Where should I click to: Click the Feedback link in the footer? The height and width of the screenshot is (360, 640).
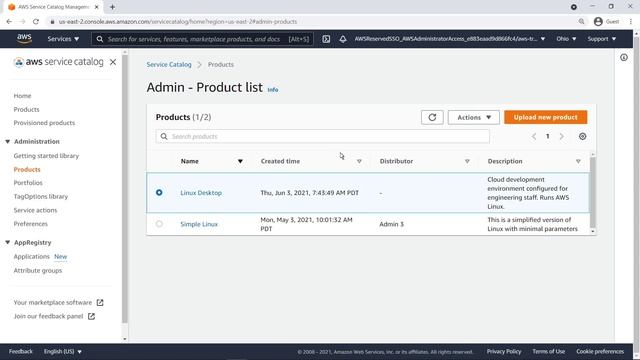click(x=20, y=351)
